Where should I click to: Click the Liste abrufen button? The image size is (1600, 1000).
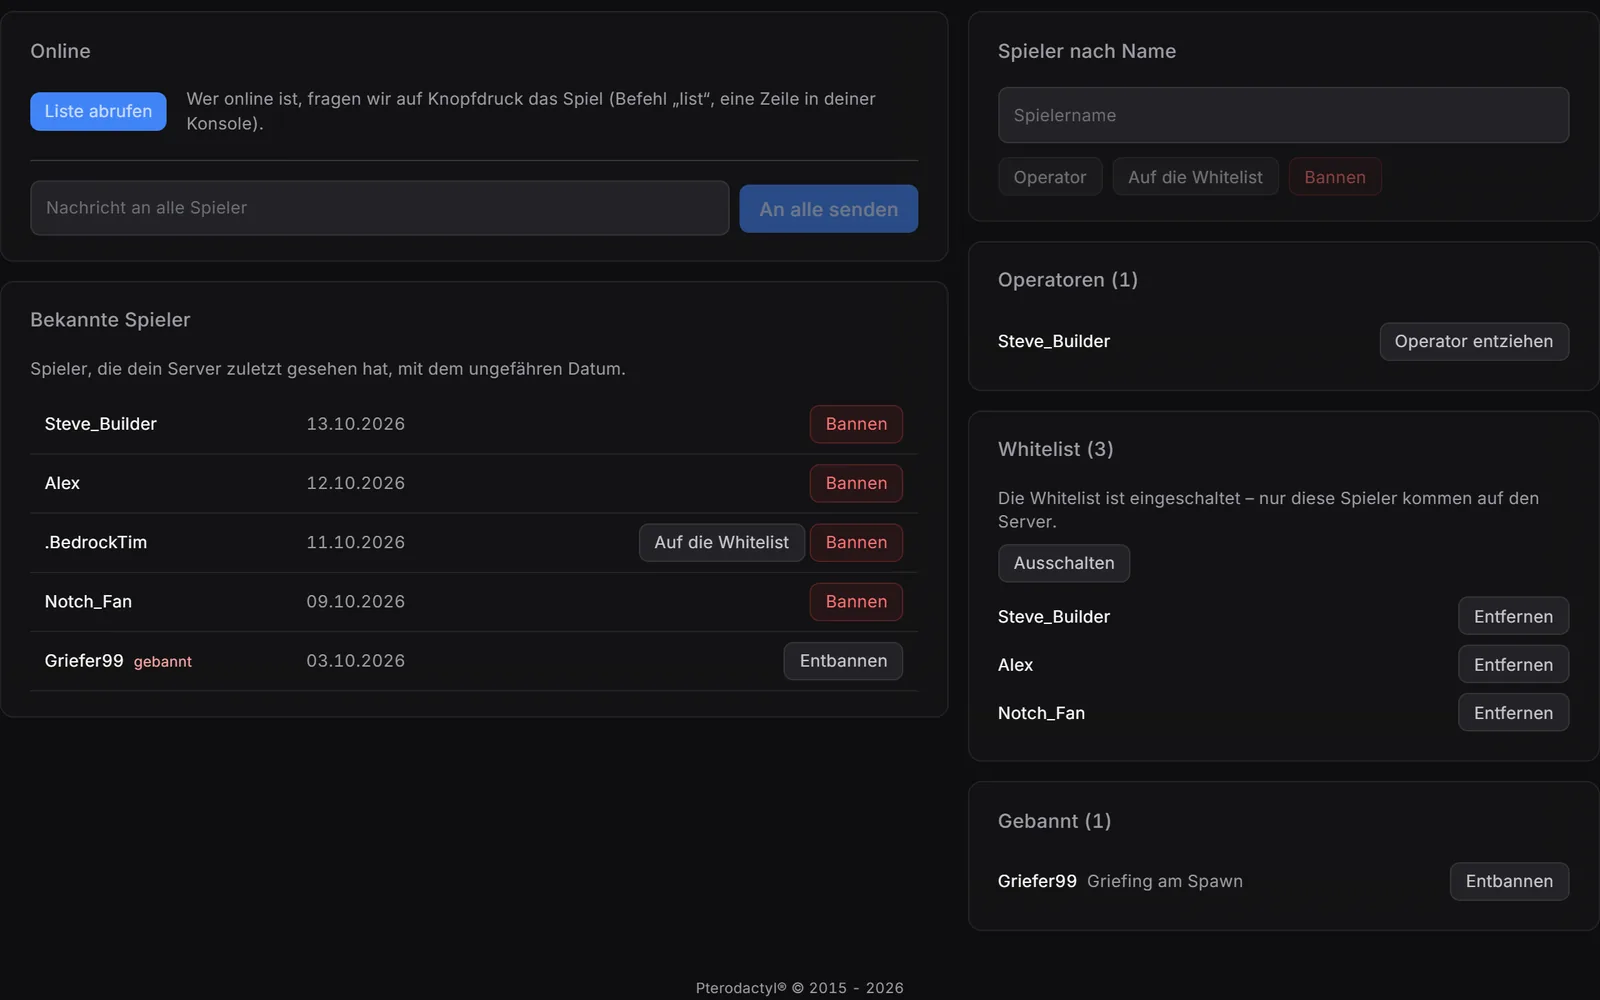[98, 111]
